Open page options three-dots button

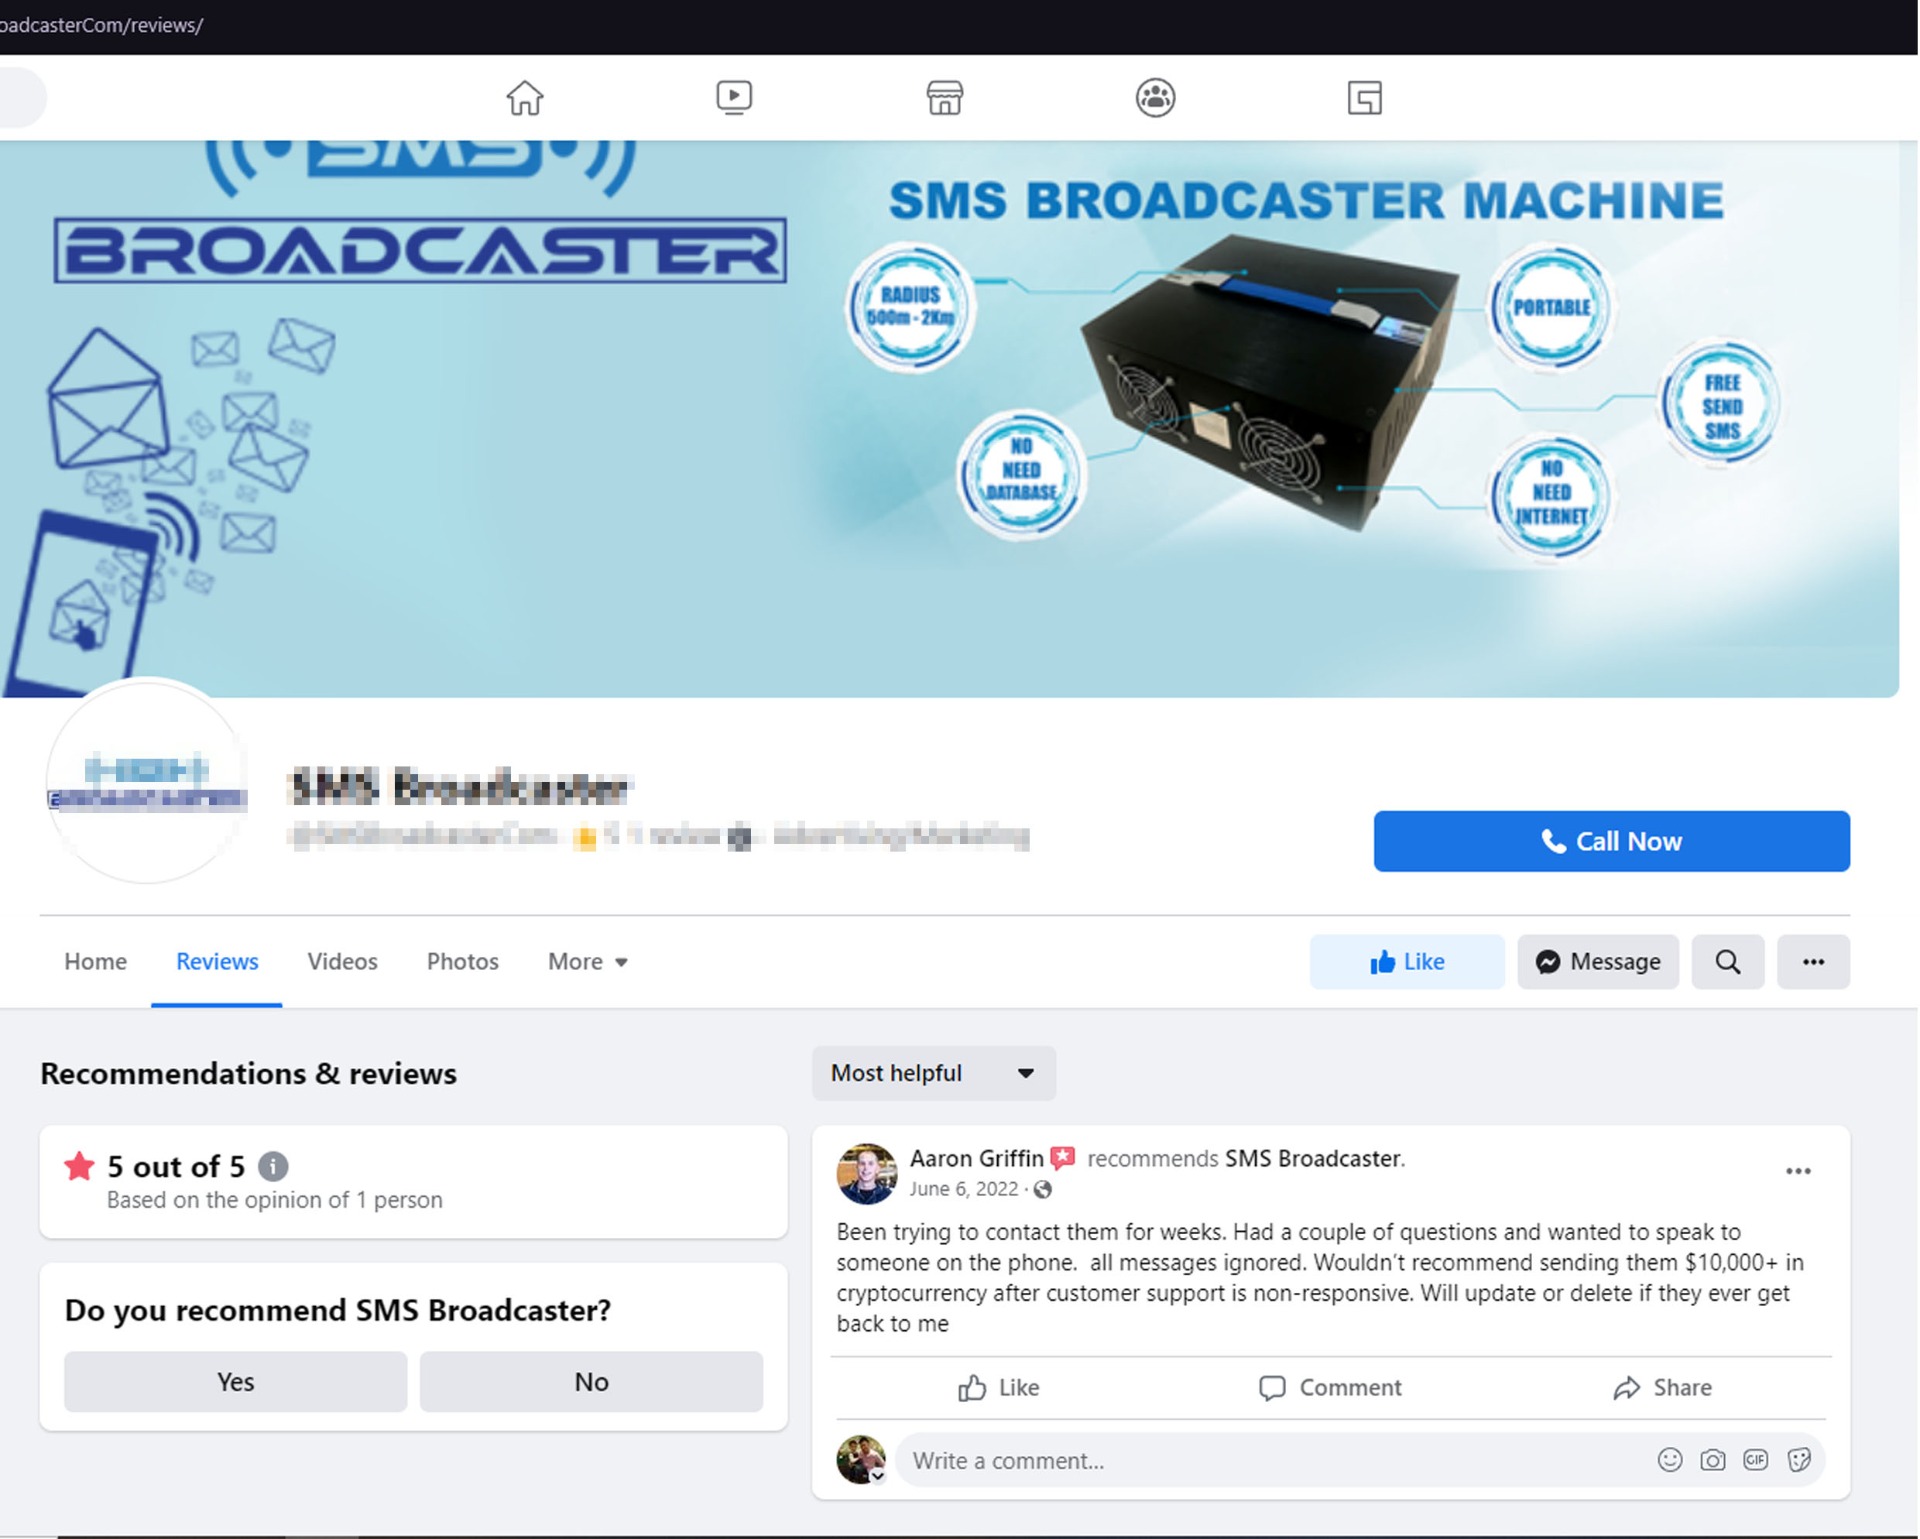pyautogui.click(x=1813, y=962)
